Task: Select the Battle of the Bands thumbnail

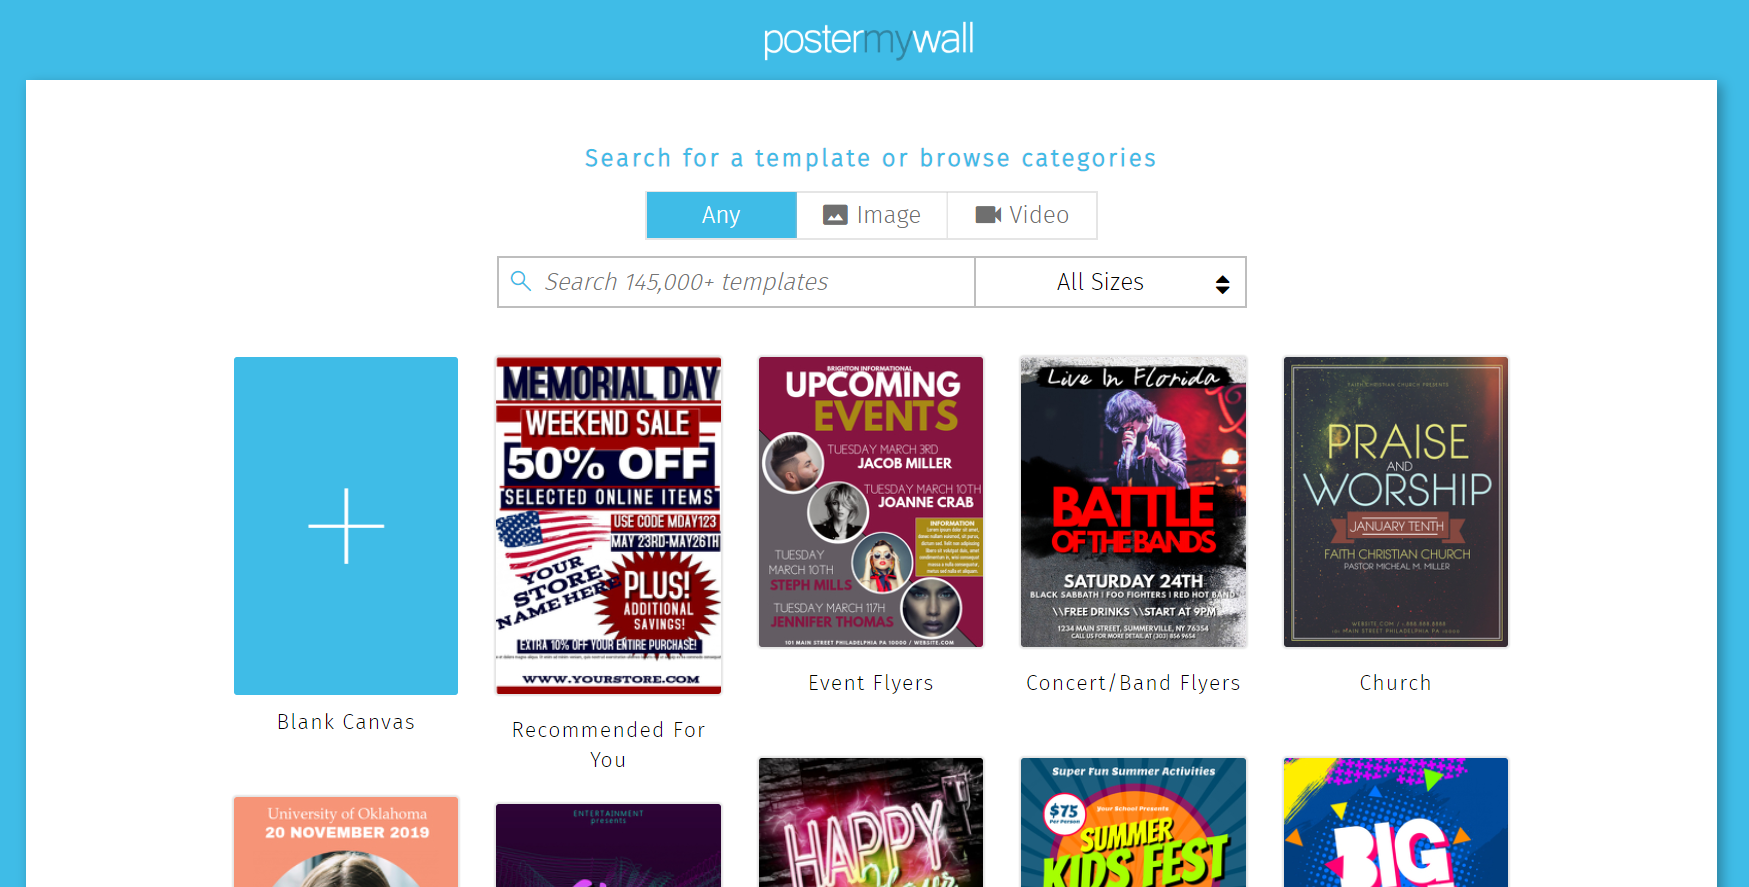Action: pyautogui.click(x=1133, y=502)
